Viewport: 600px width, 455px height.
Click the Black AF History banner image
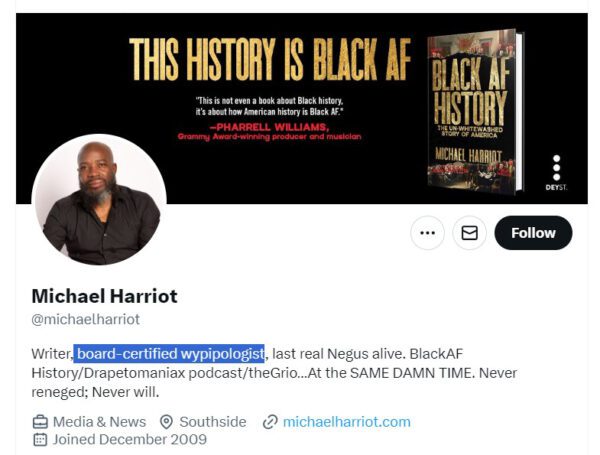point(302,108)
